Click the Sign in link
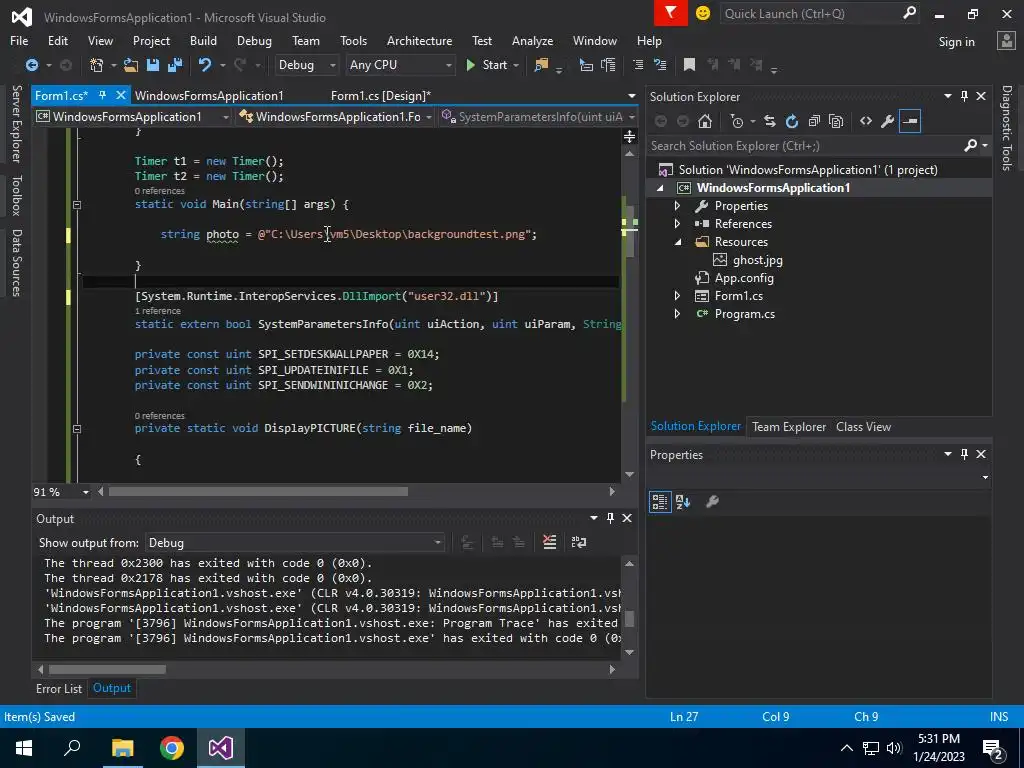 (x=956, y=42)
